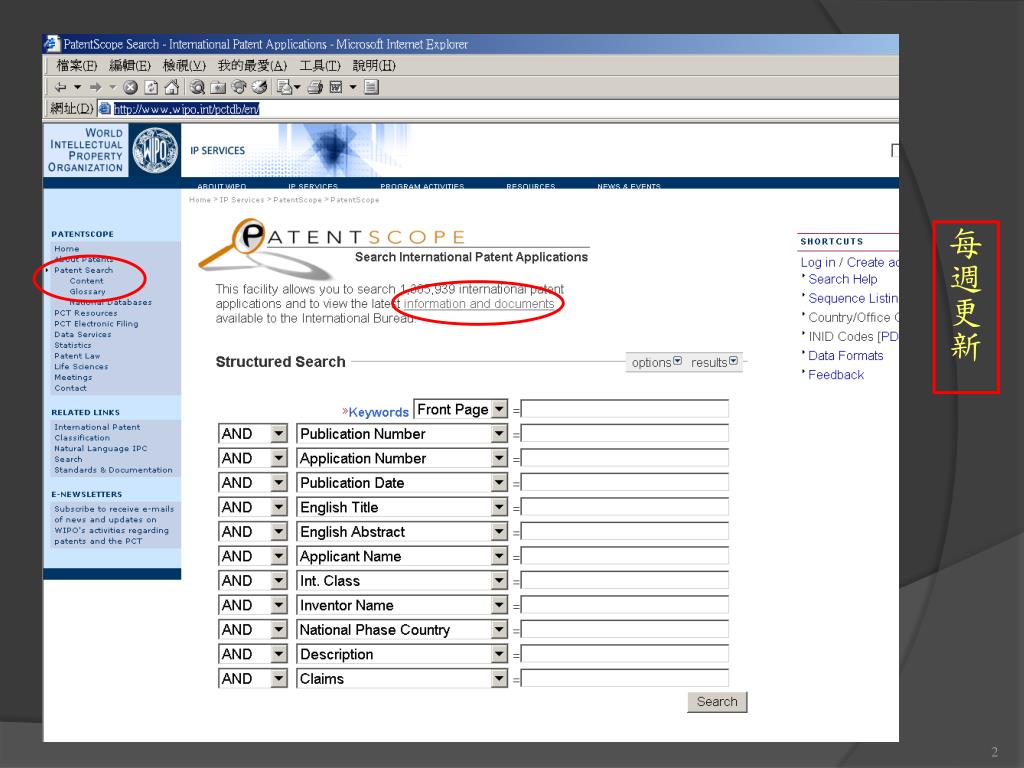Open the INID Codes shortcut
Viewport: 1024px width, 768px height.
point(853,336)
